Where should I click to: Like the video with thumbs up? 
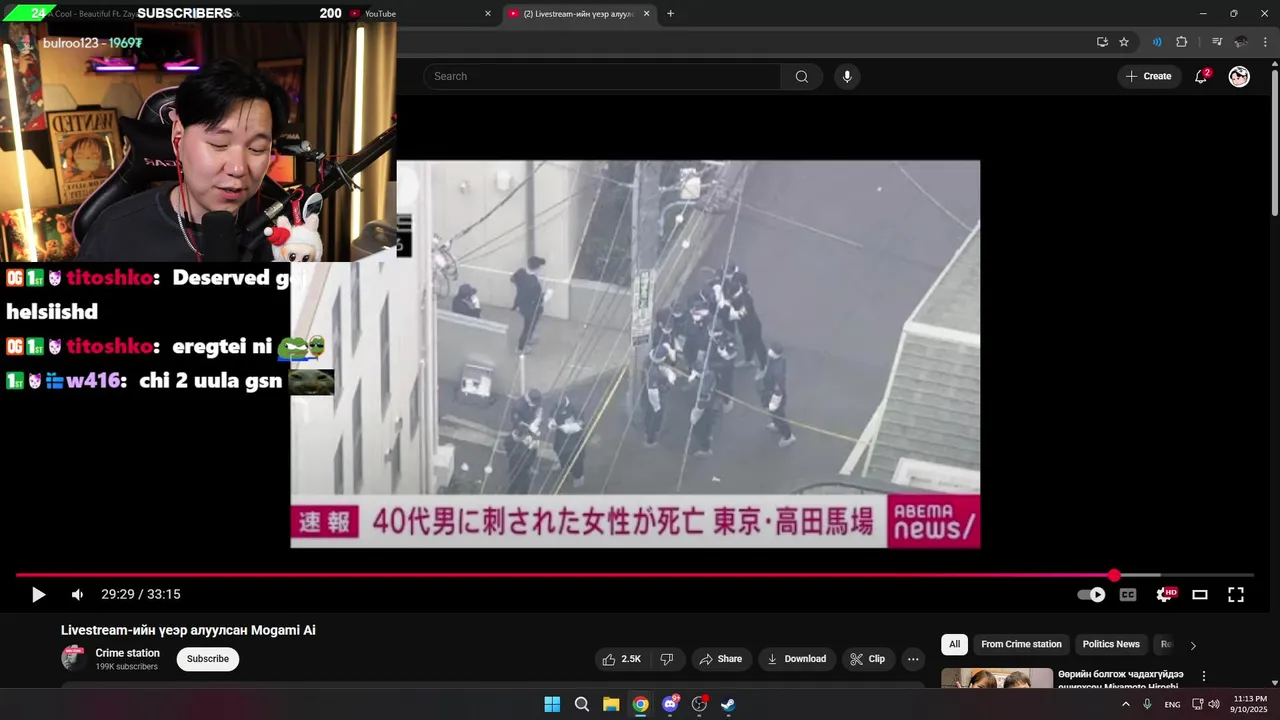(621, 659)
